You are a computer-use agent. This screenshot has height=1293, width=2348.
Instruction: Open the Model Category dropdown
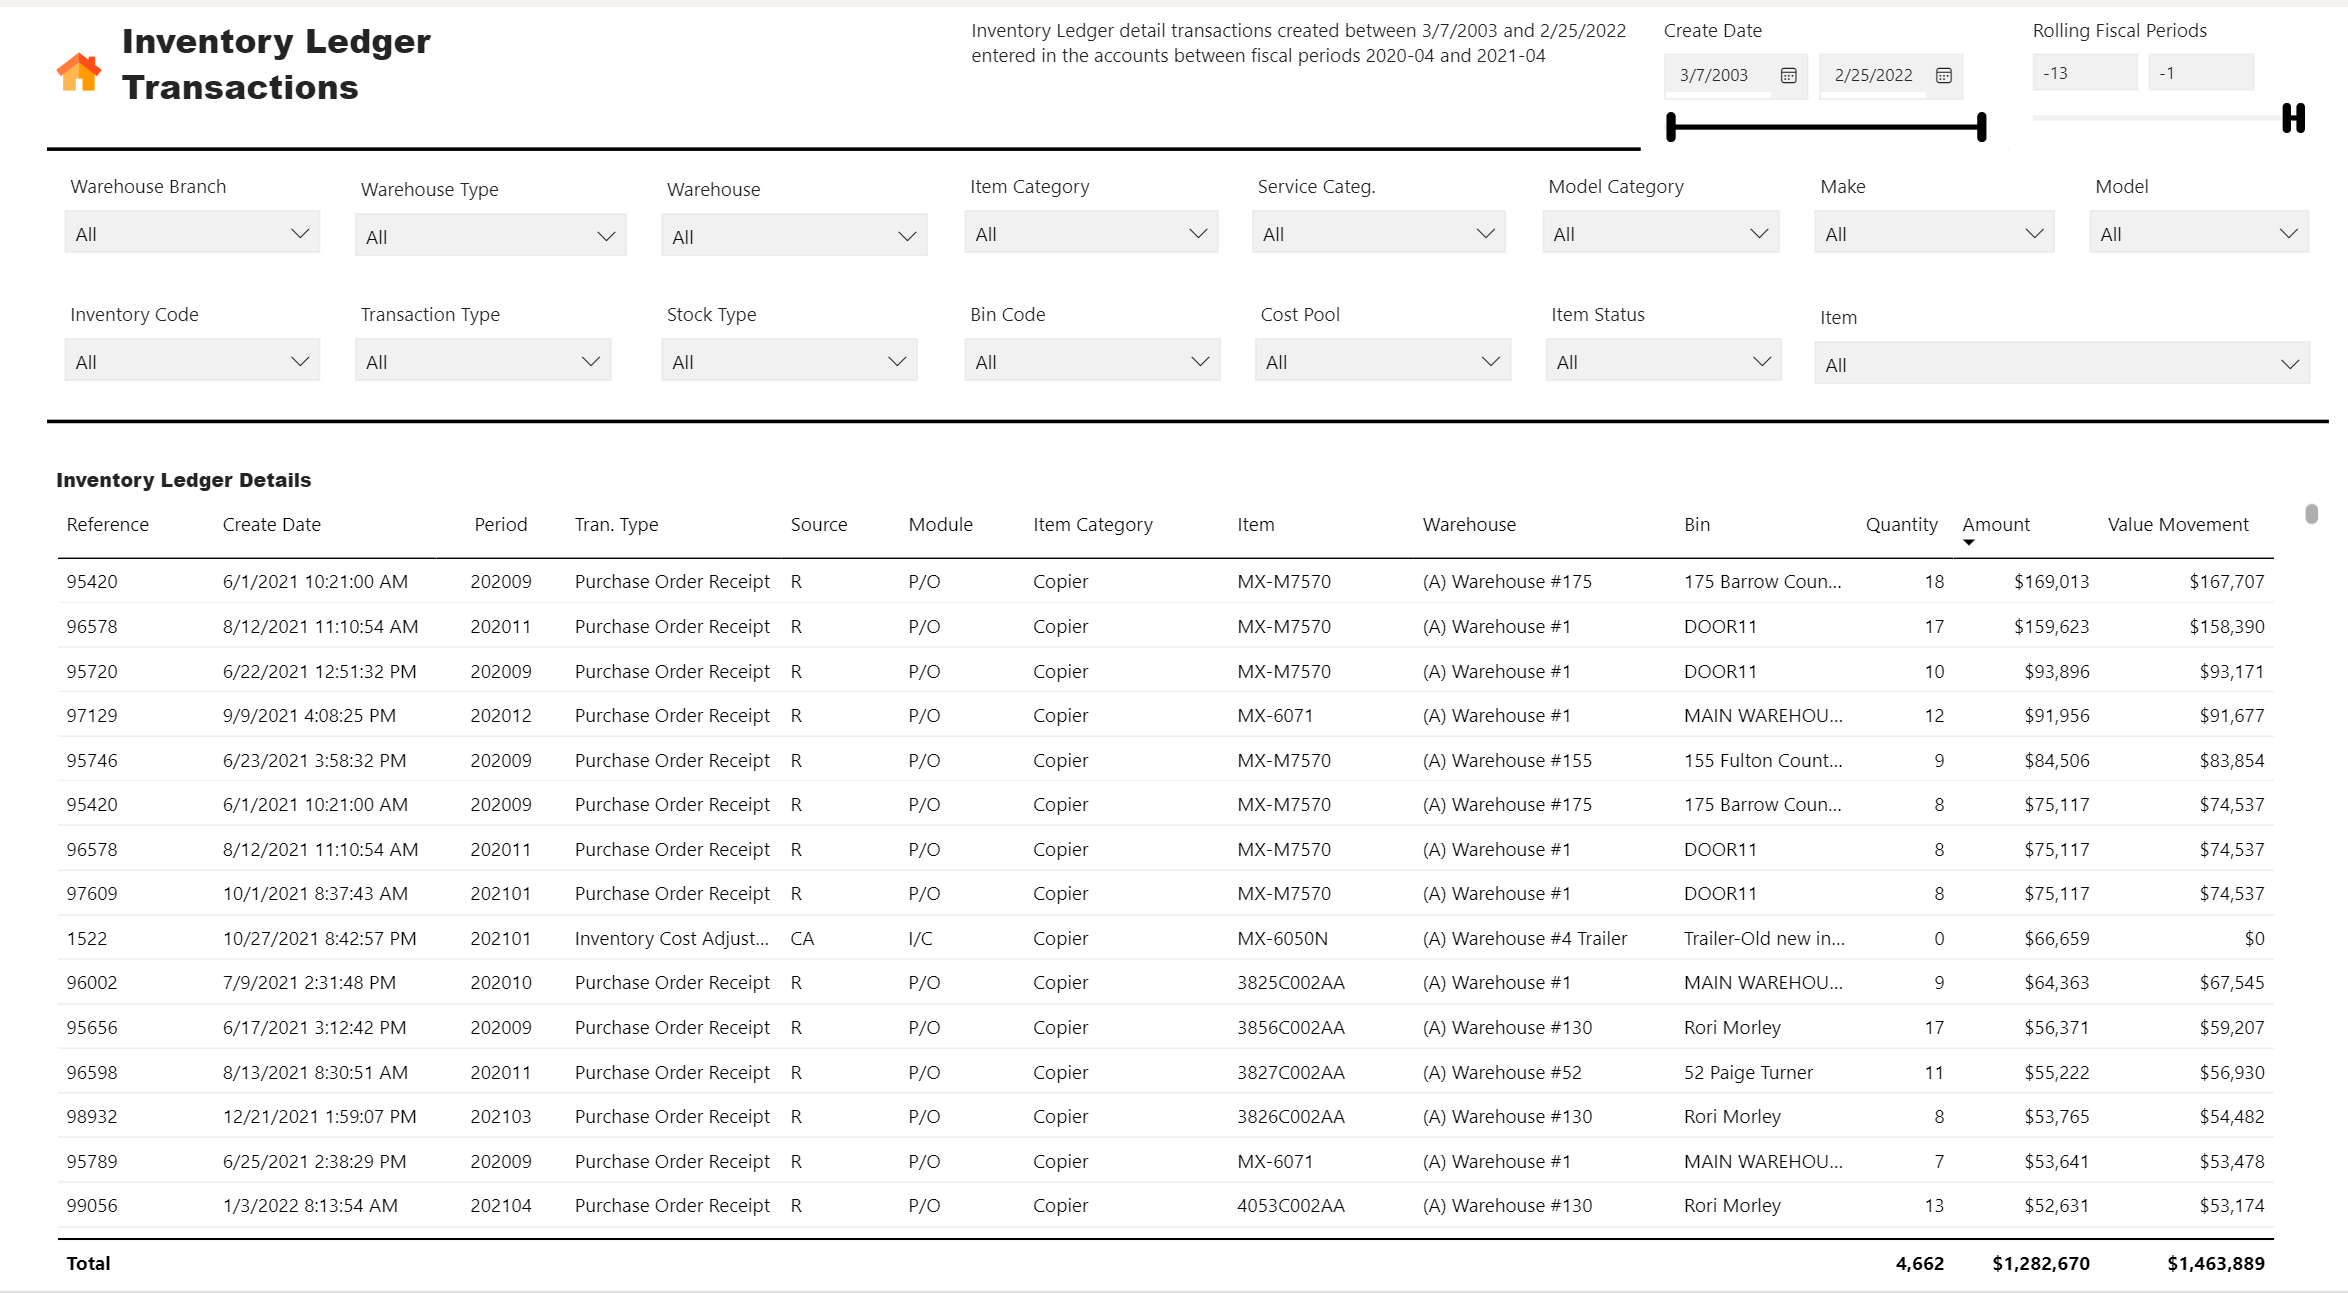pyautogui.click(x=1660, y=233)
